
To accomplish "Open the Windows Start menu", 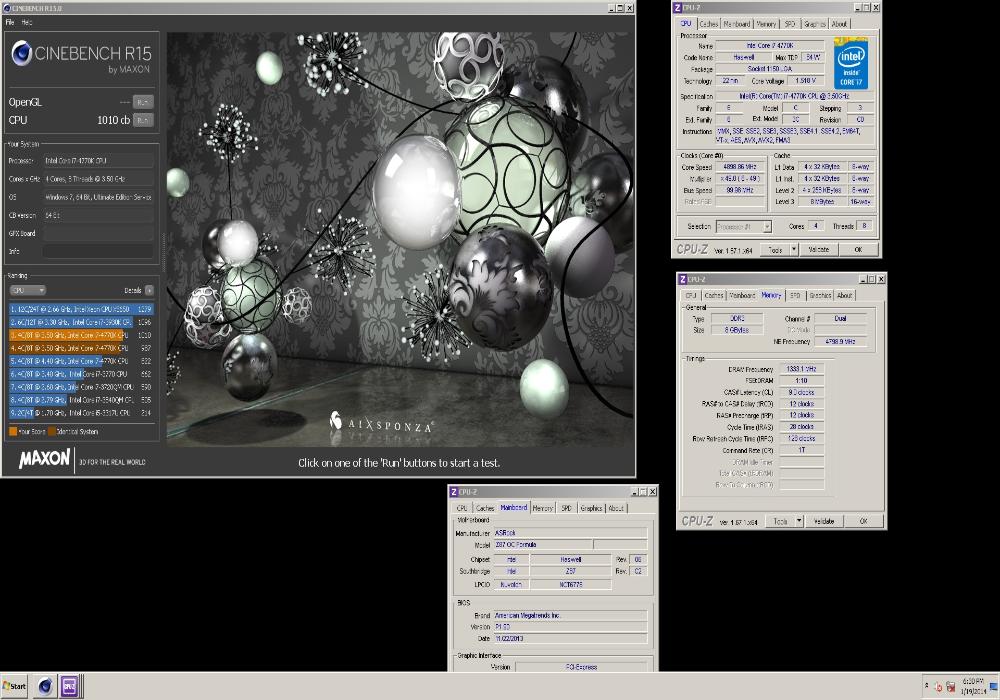I will (x=15, y=686).
